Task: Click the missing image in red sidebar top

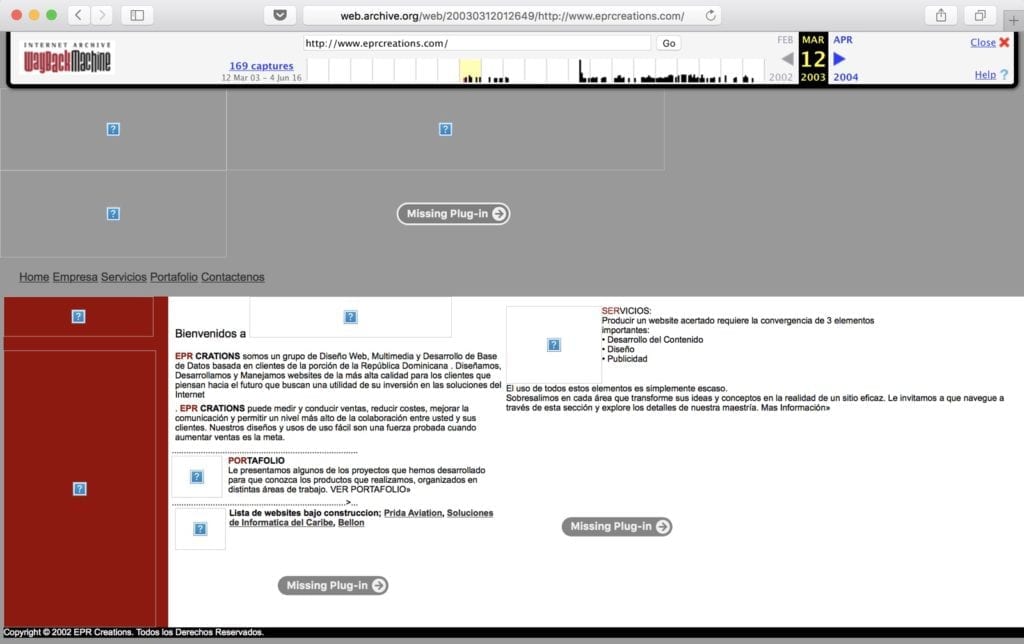Action: coord(78,317)
